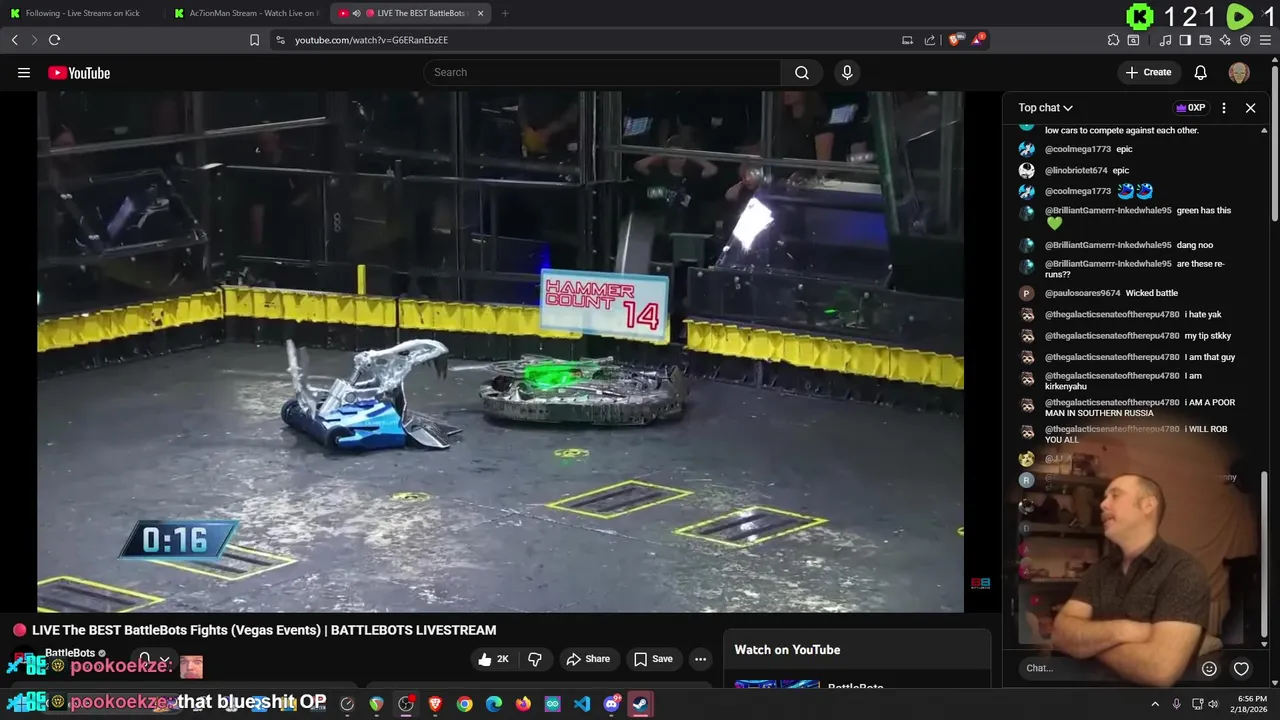Show hidden system tray icons chevron
This screenshot has width=1280, height=720.
tap(1155, 704)
